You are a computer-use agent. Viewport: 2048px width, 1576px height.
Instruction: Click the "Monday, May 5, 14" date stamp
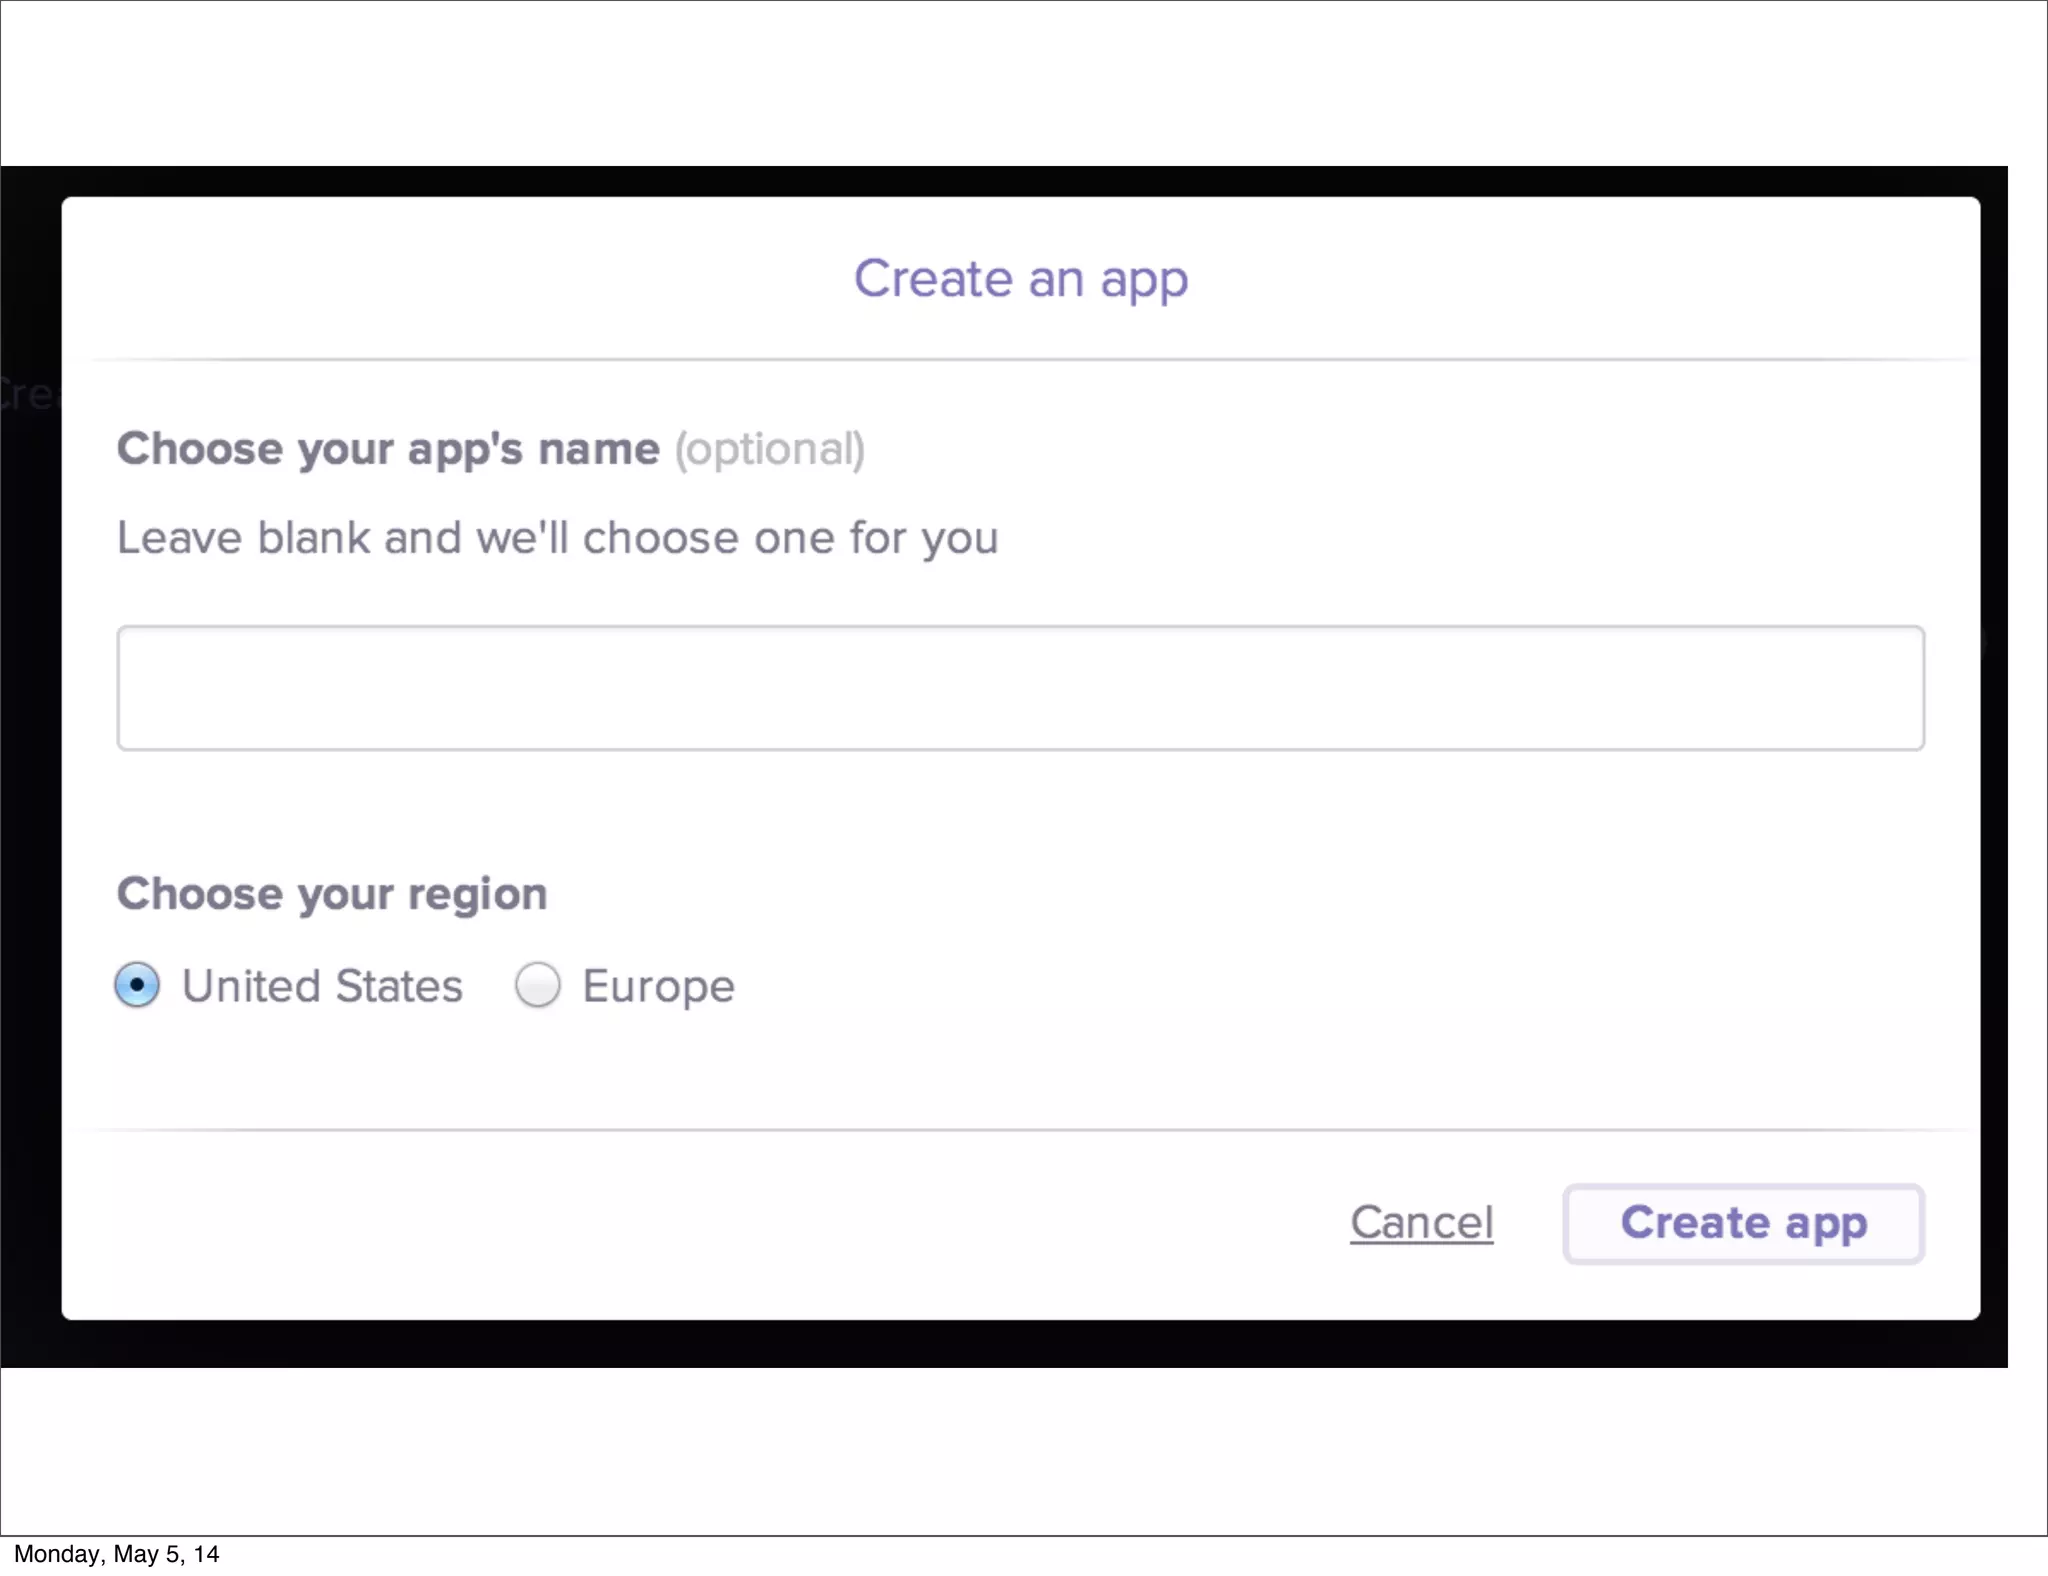116,1554
